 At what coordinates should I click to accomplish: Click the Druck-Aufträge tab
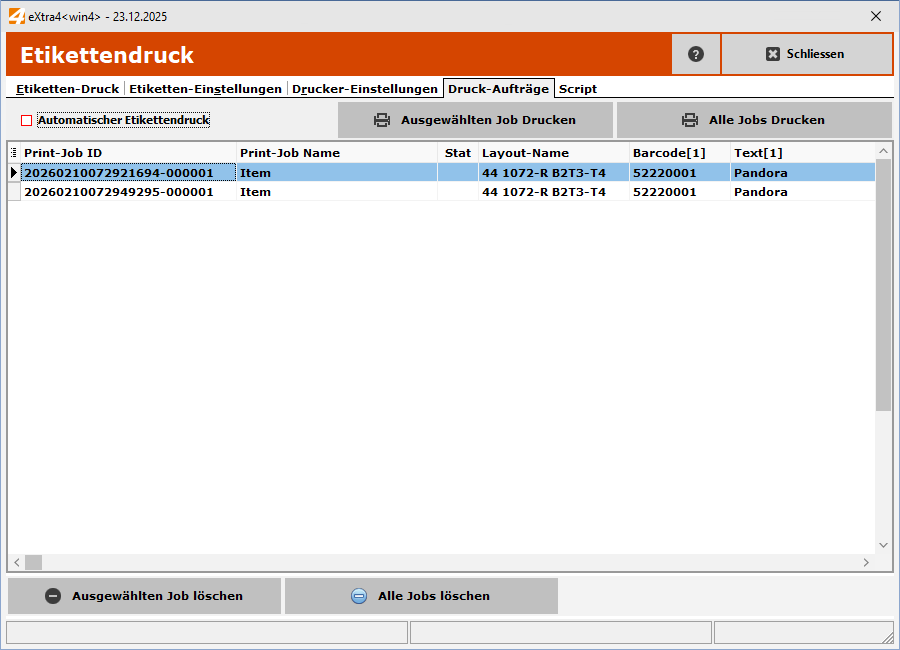499,88
